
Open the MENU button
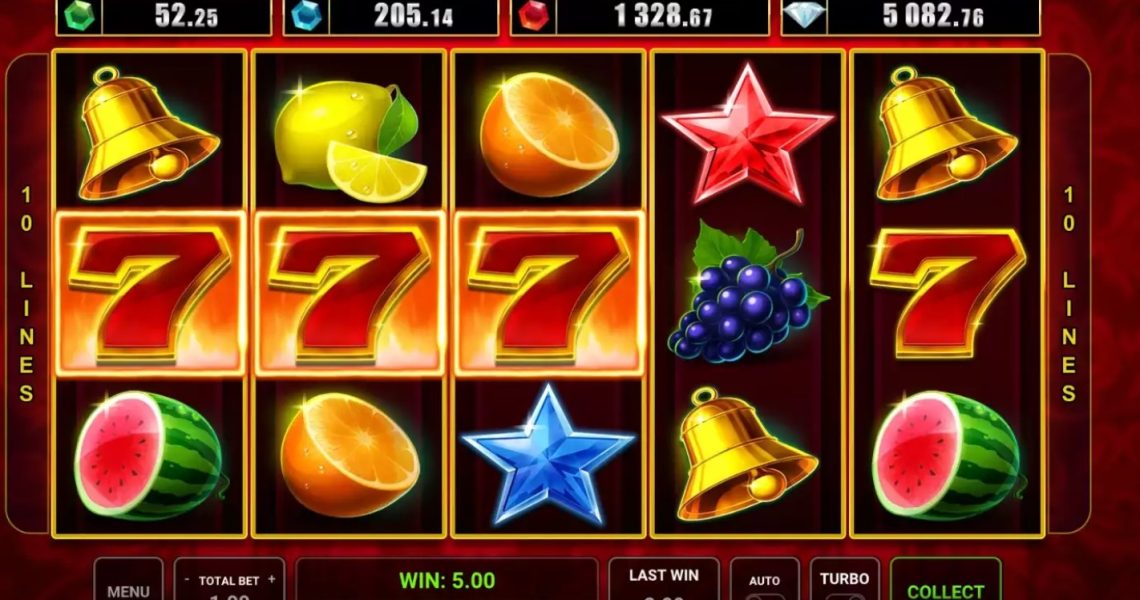[x=128, y=580]
